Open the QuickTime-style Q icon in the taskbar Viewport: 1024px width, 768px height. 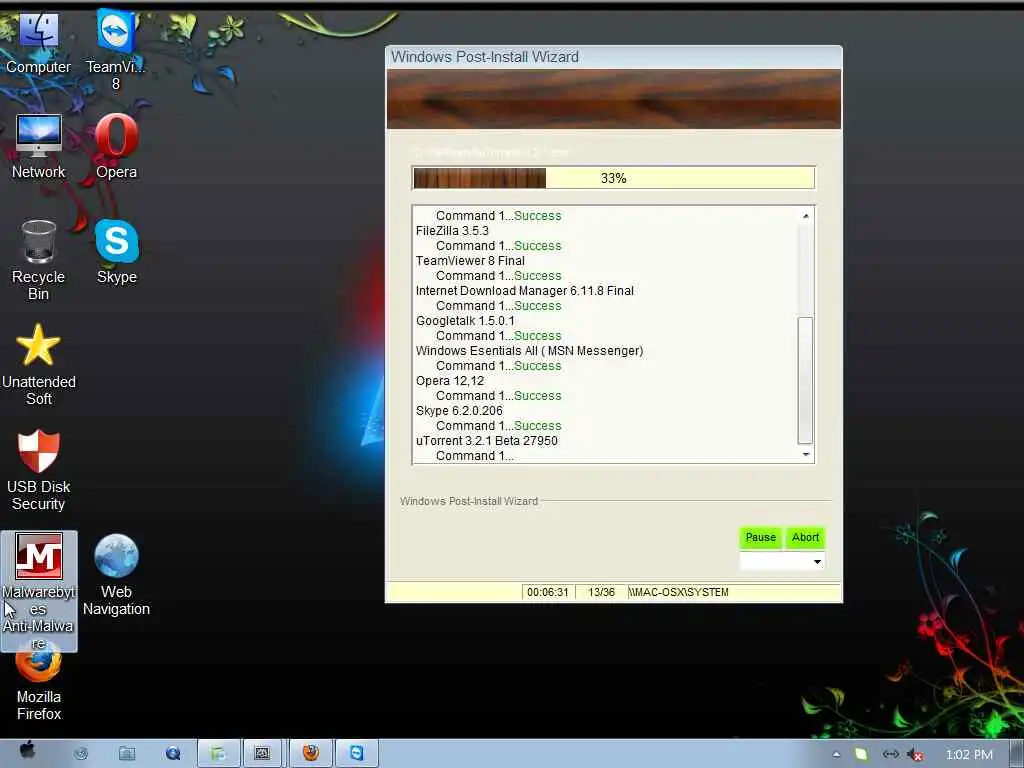173,754
